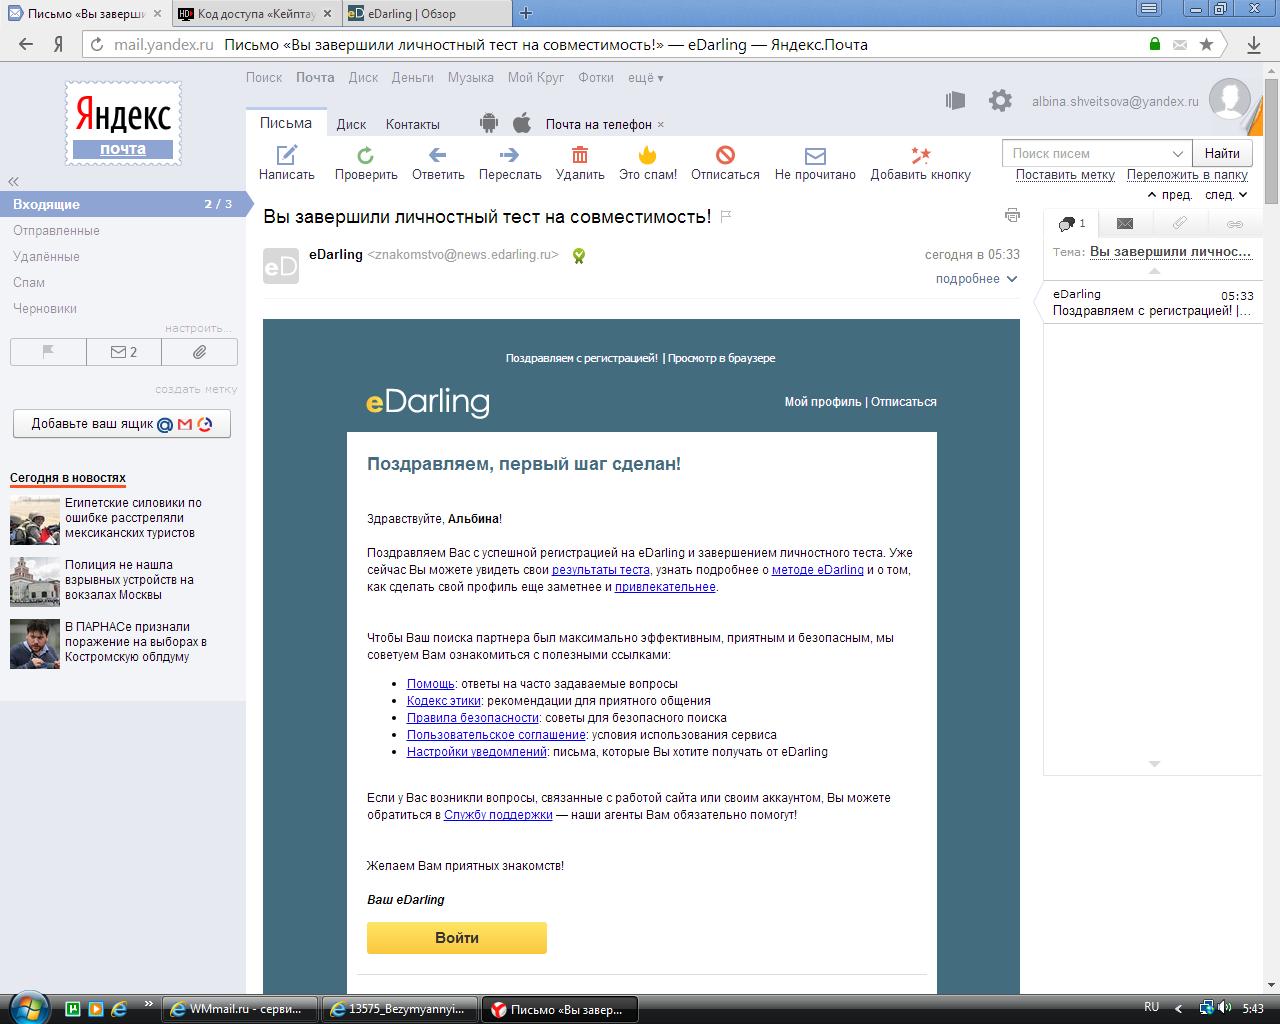Screen dimensions: 1280x1024
Task: Click the Переслать forward arrow
Action: pos(509,154)
